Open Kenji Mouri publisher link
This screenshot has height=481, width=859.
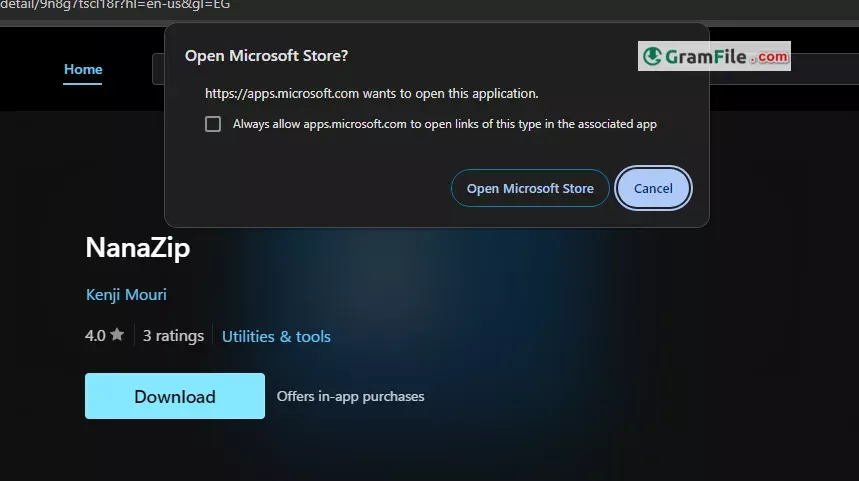[126, 295]
